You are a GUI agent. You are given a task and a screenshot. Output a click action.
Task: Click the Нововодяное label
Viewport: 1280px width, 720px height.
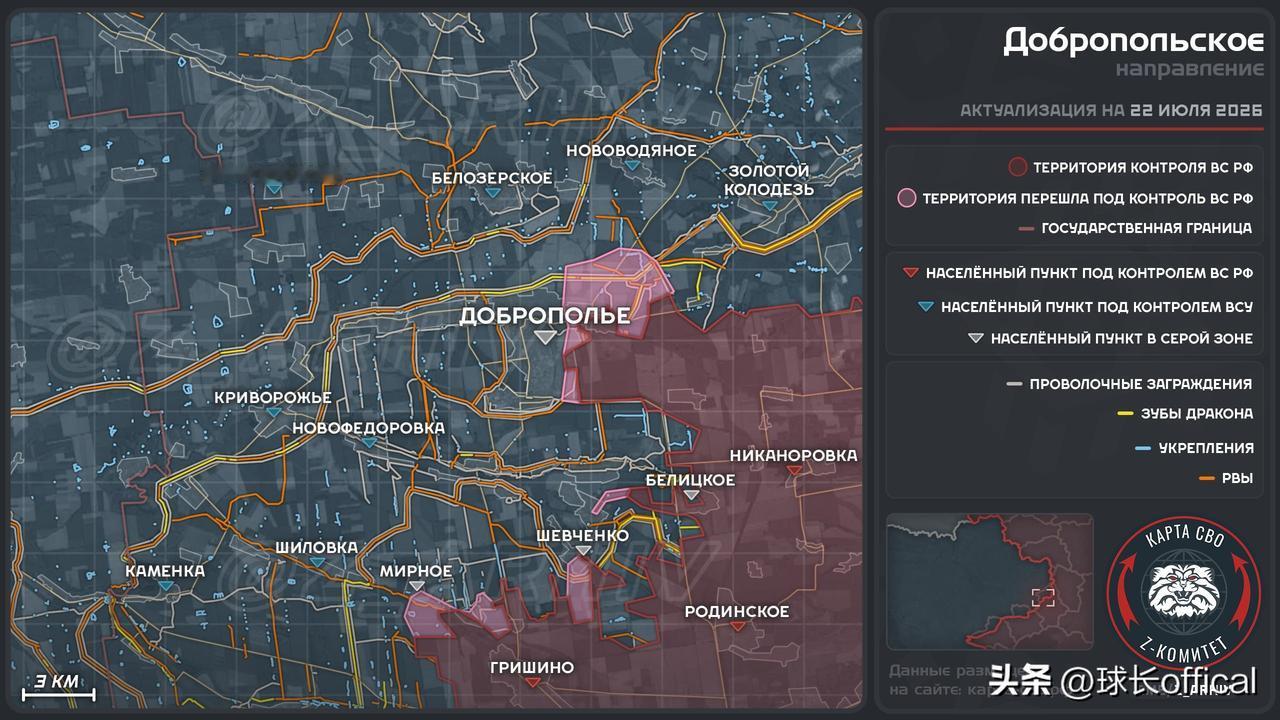coord(632,150)
